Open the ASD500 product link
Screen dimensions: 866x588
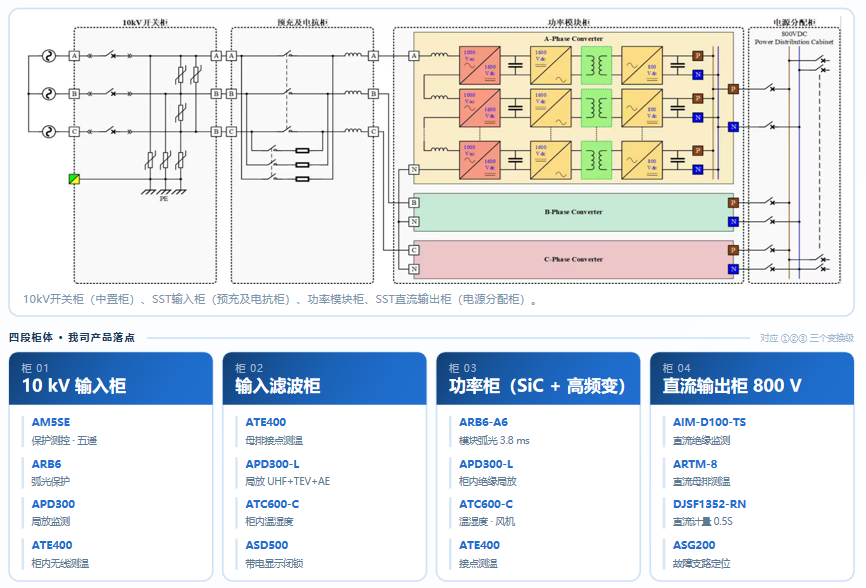[x=267, y=545]
